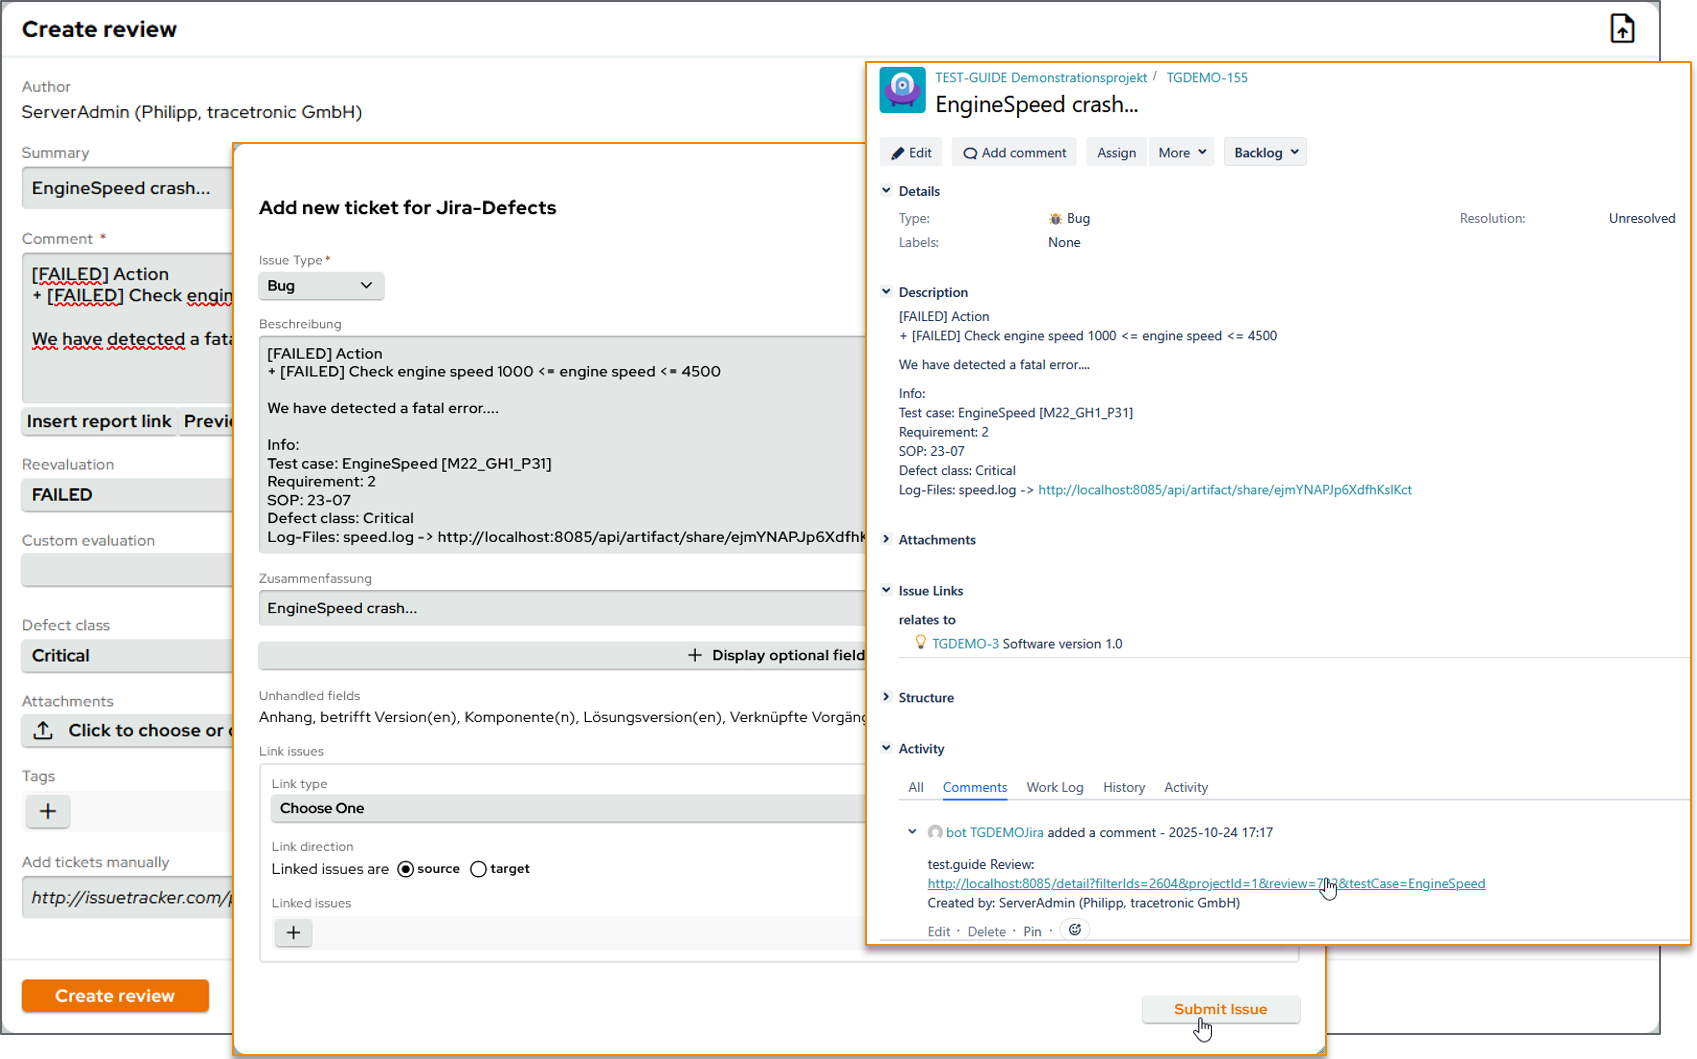1697x1059 pixels.
Task: Open the Backlog status dropdown
Action: pos(1265,153)
